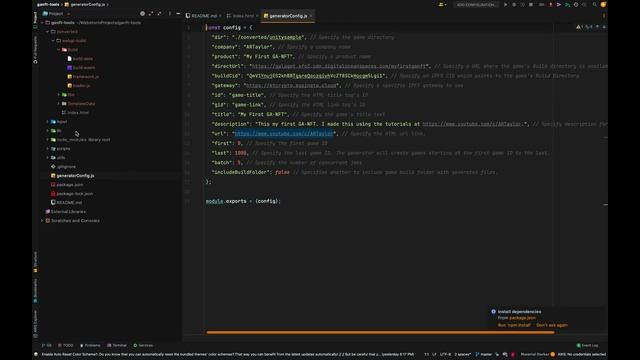Screen dimensions: 640x360
Task: Open the Services tool window tab
Action: (143, 345)
